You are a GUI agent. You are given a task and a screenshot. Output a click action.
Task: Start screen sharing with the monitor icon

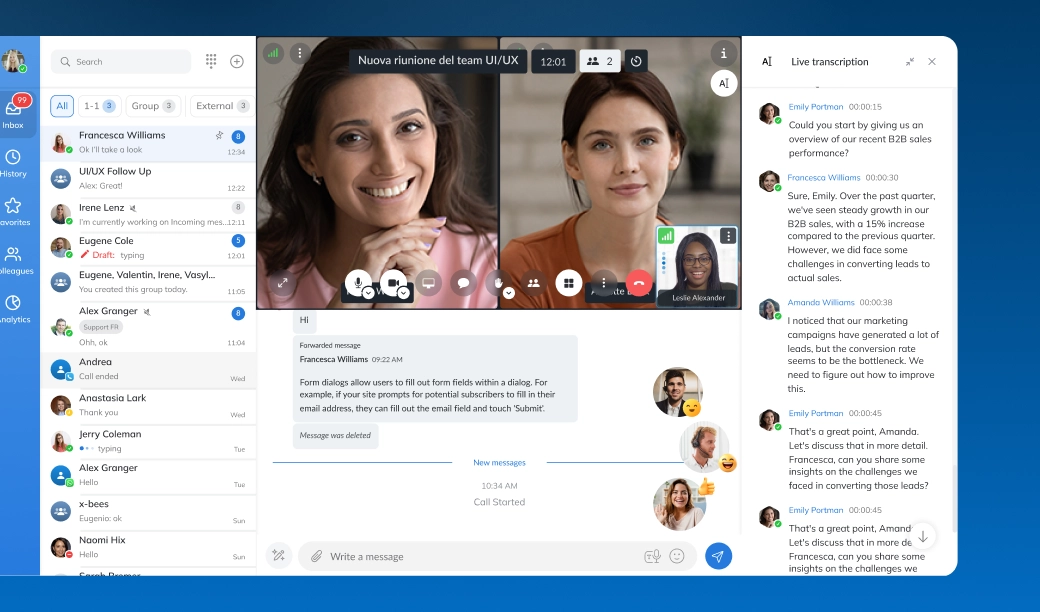tap(428, 283)
